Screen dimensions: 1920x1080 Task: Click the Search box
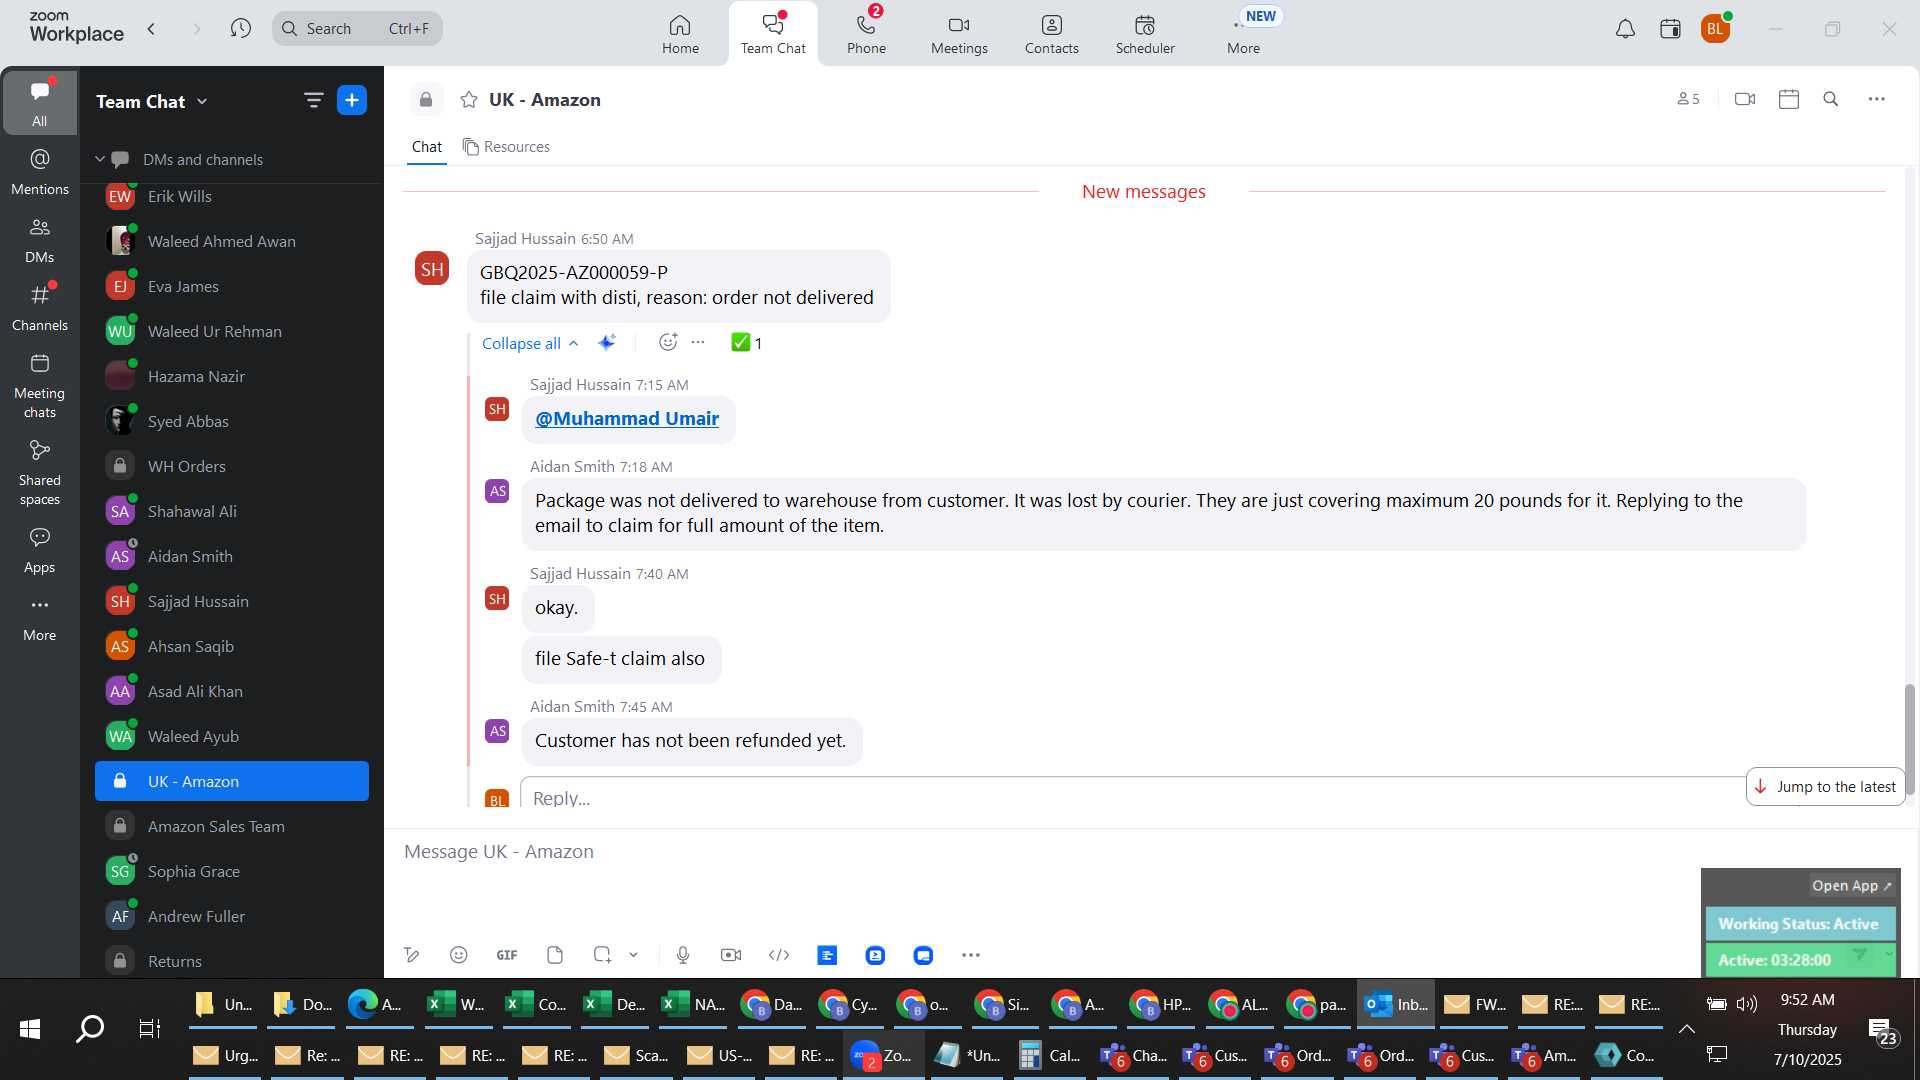357,29
